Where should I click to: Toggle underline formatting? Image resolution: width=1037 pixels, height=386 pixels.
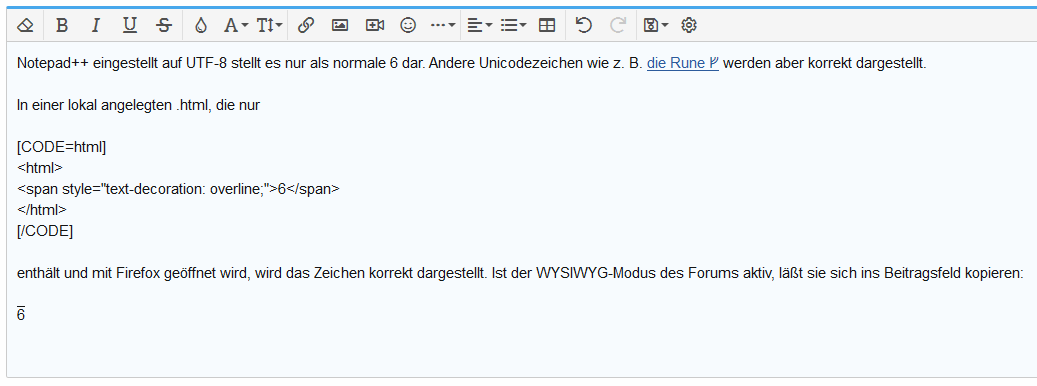pyautogui.click(x=130, y=26)
